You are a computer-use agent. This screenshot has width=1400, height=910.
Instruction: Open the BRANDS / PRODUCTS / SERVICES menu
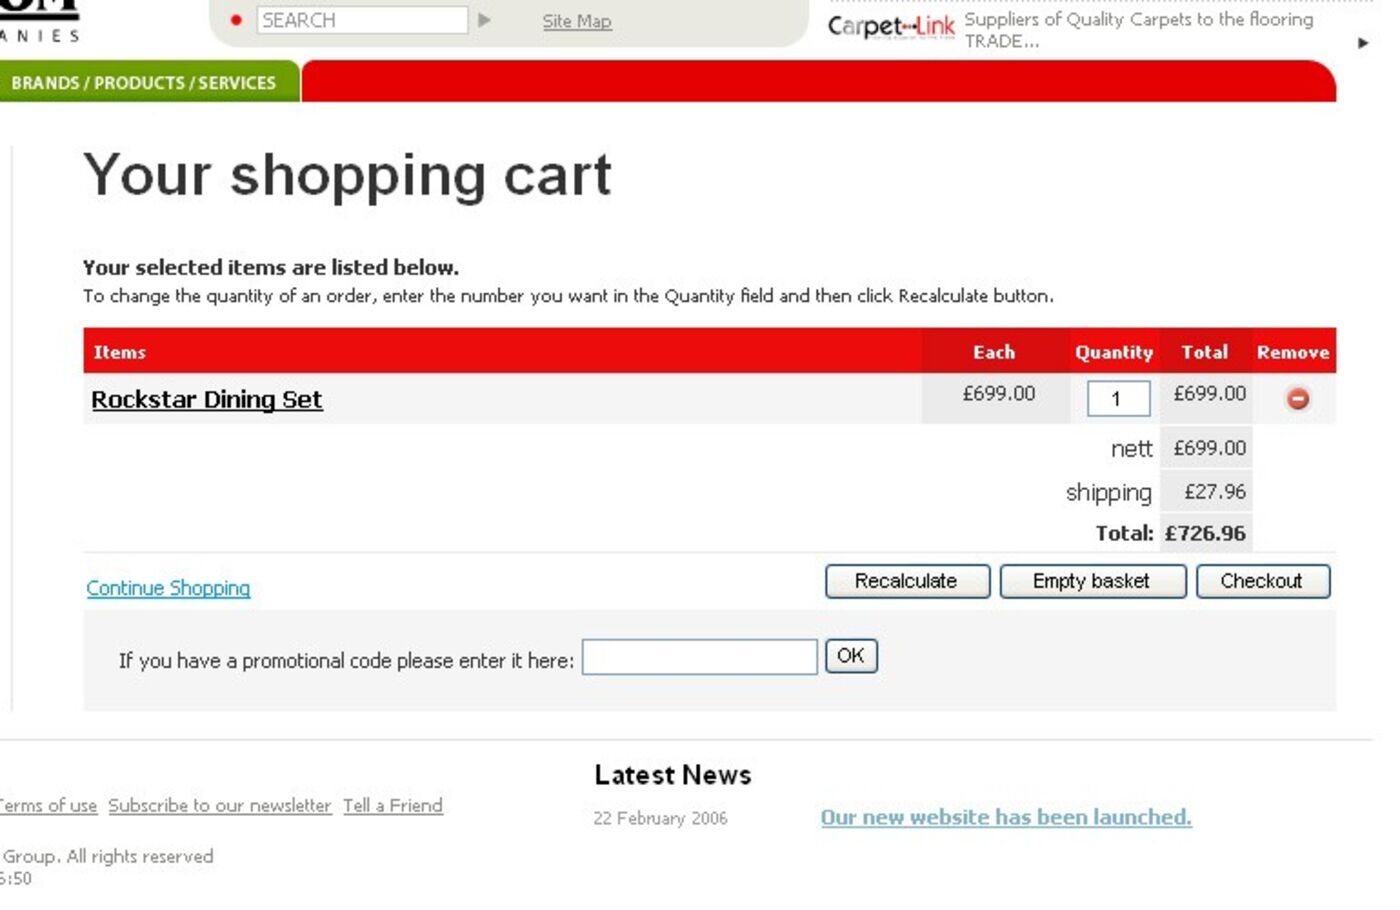coord(143,83)
